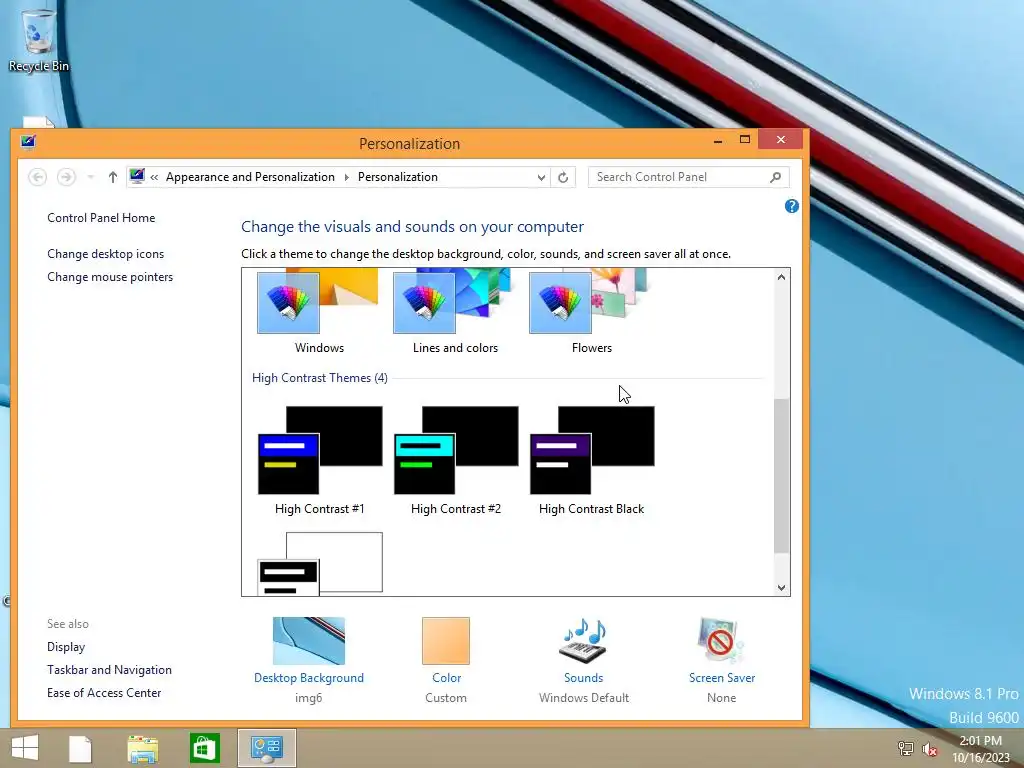Screen dimensions: 1024x768
Task: Open the window Color swatch
Action: point(446,641)
